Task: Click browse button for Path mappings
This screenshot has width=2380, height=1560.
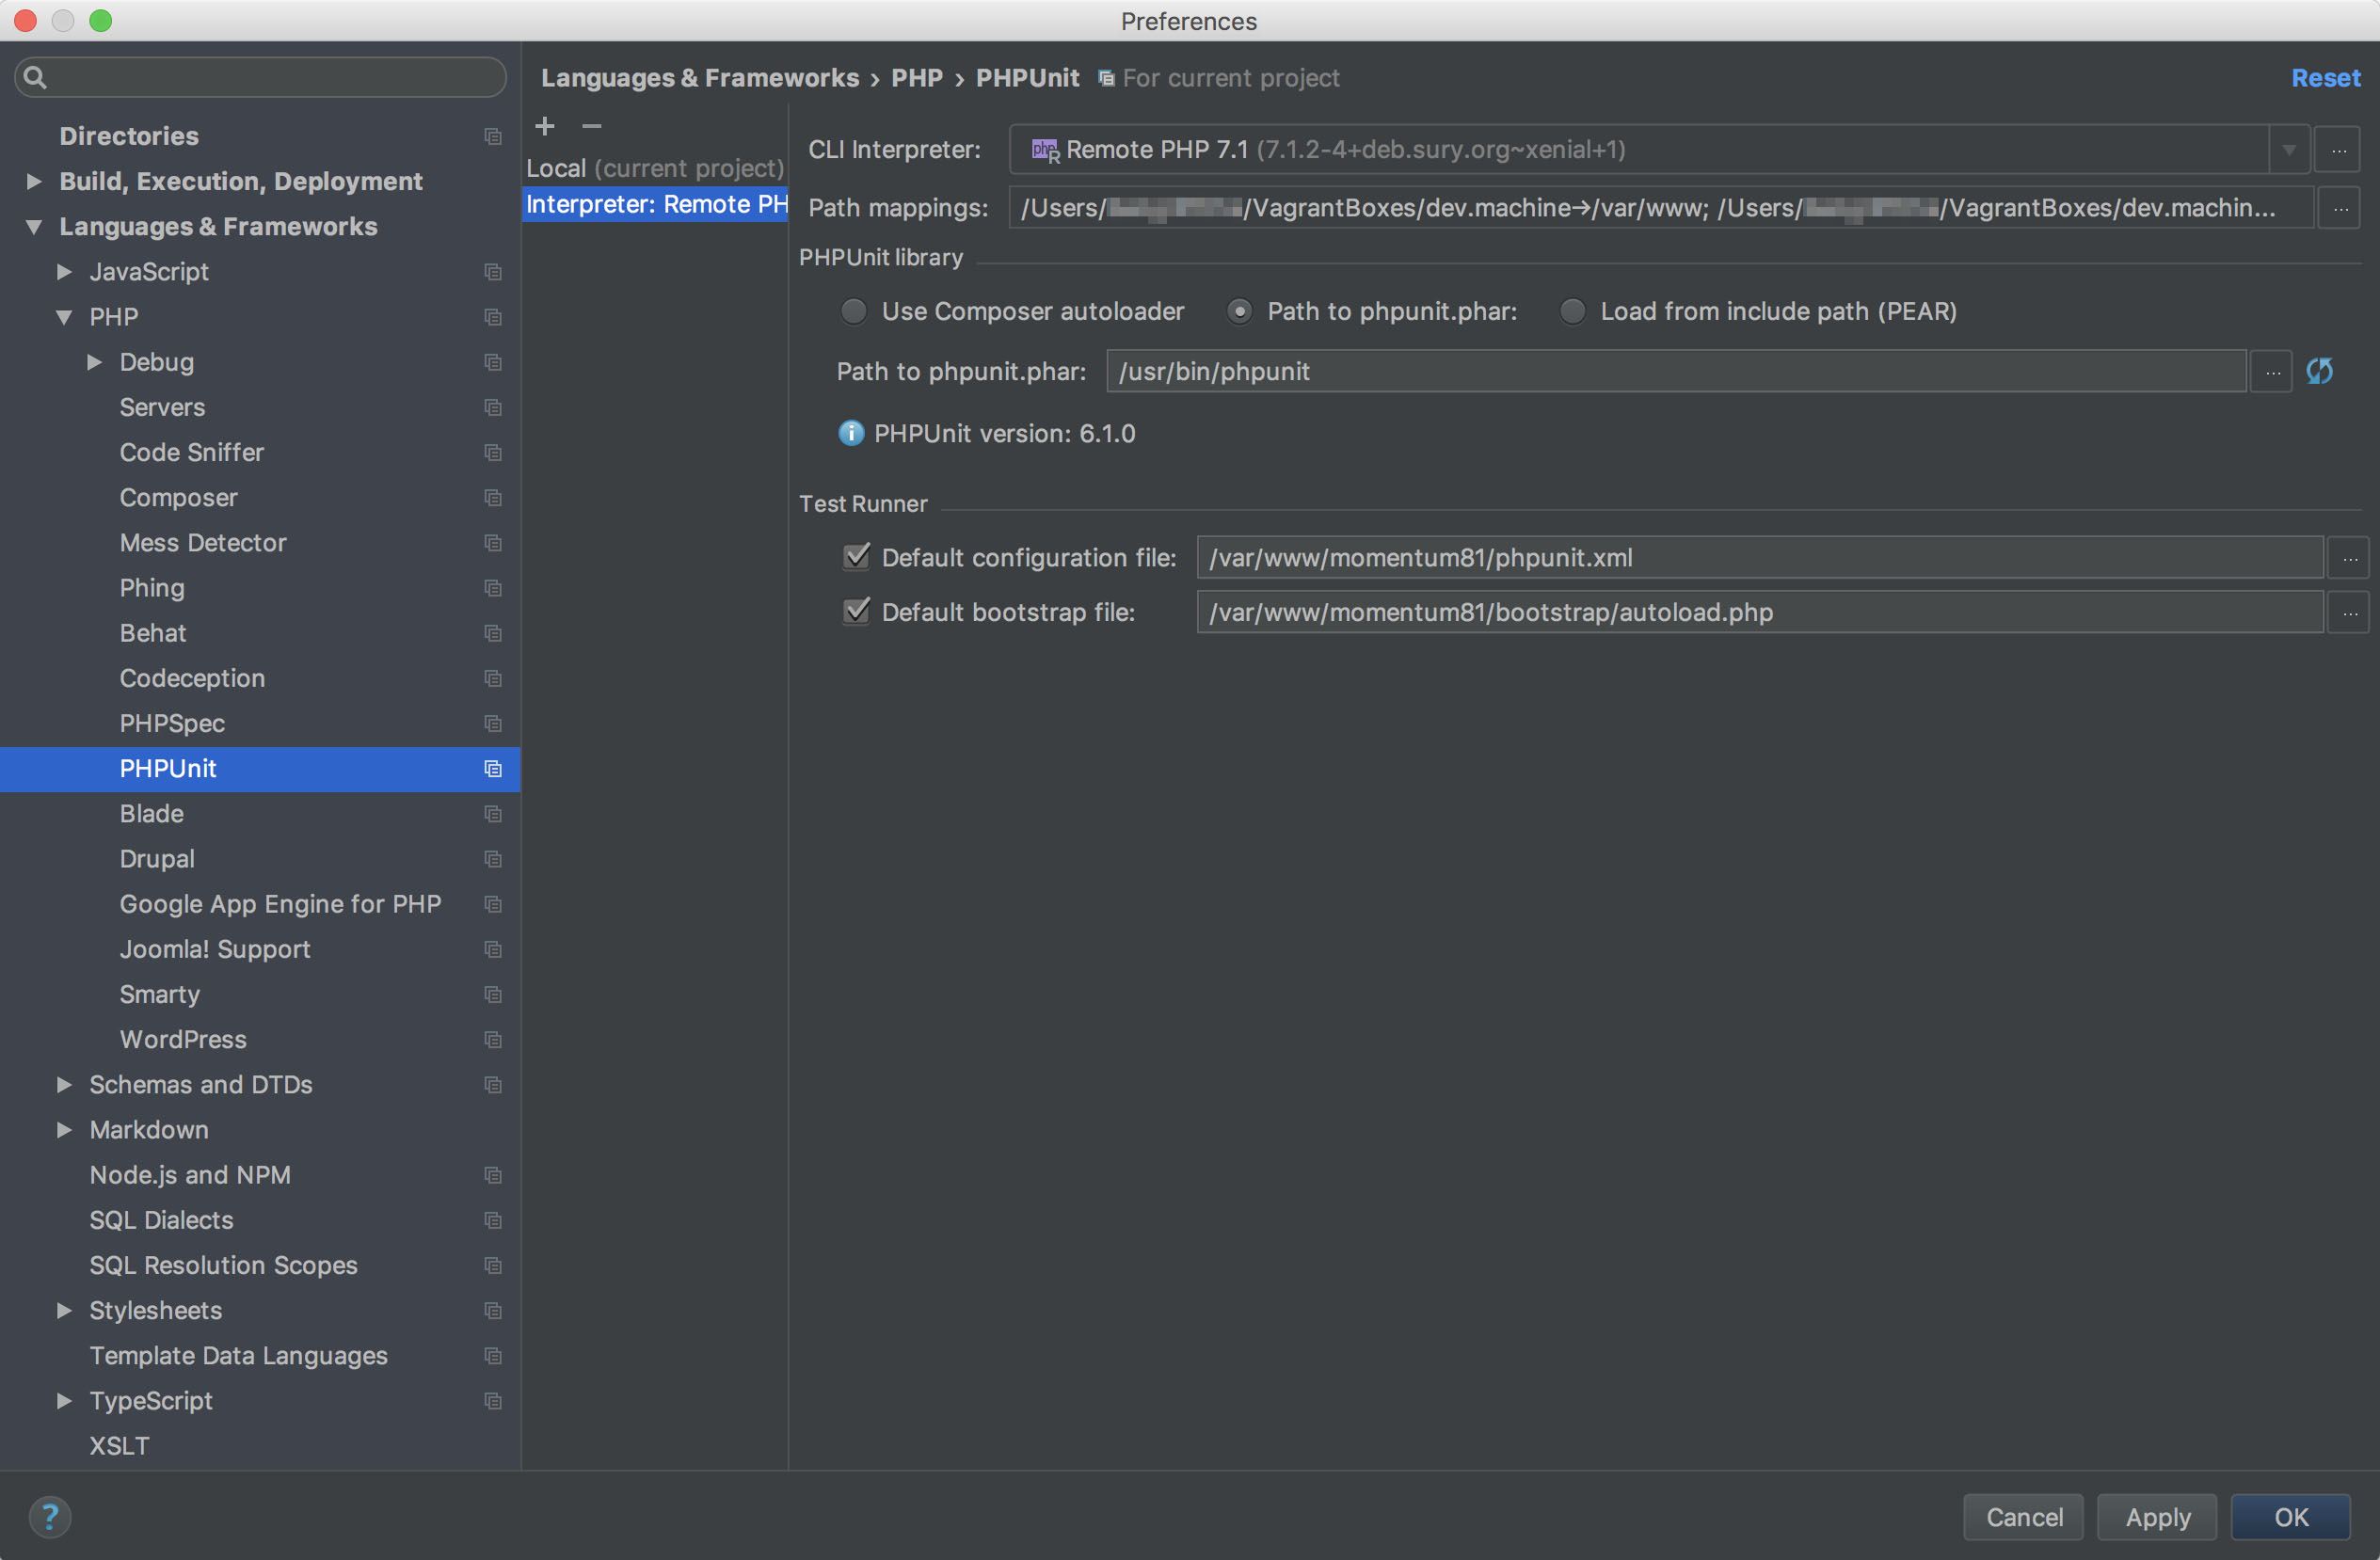Action: [2341, 208]
